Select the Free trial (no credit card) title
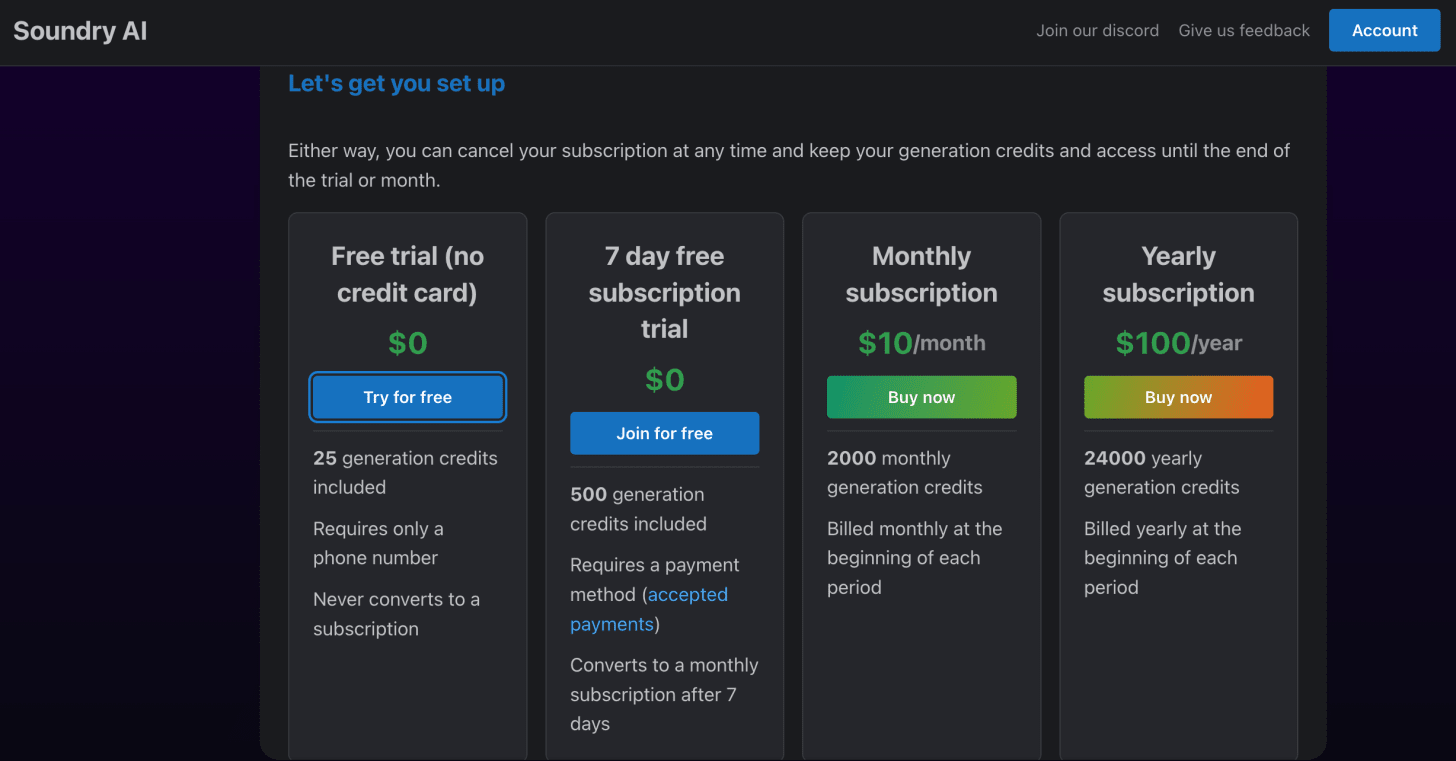Image resolution: width=1456 pixels, height=761 pixels. [408, 275]
